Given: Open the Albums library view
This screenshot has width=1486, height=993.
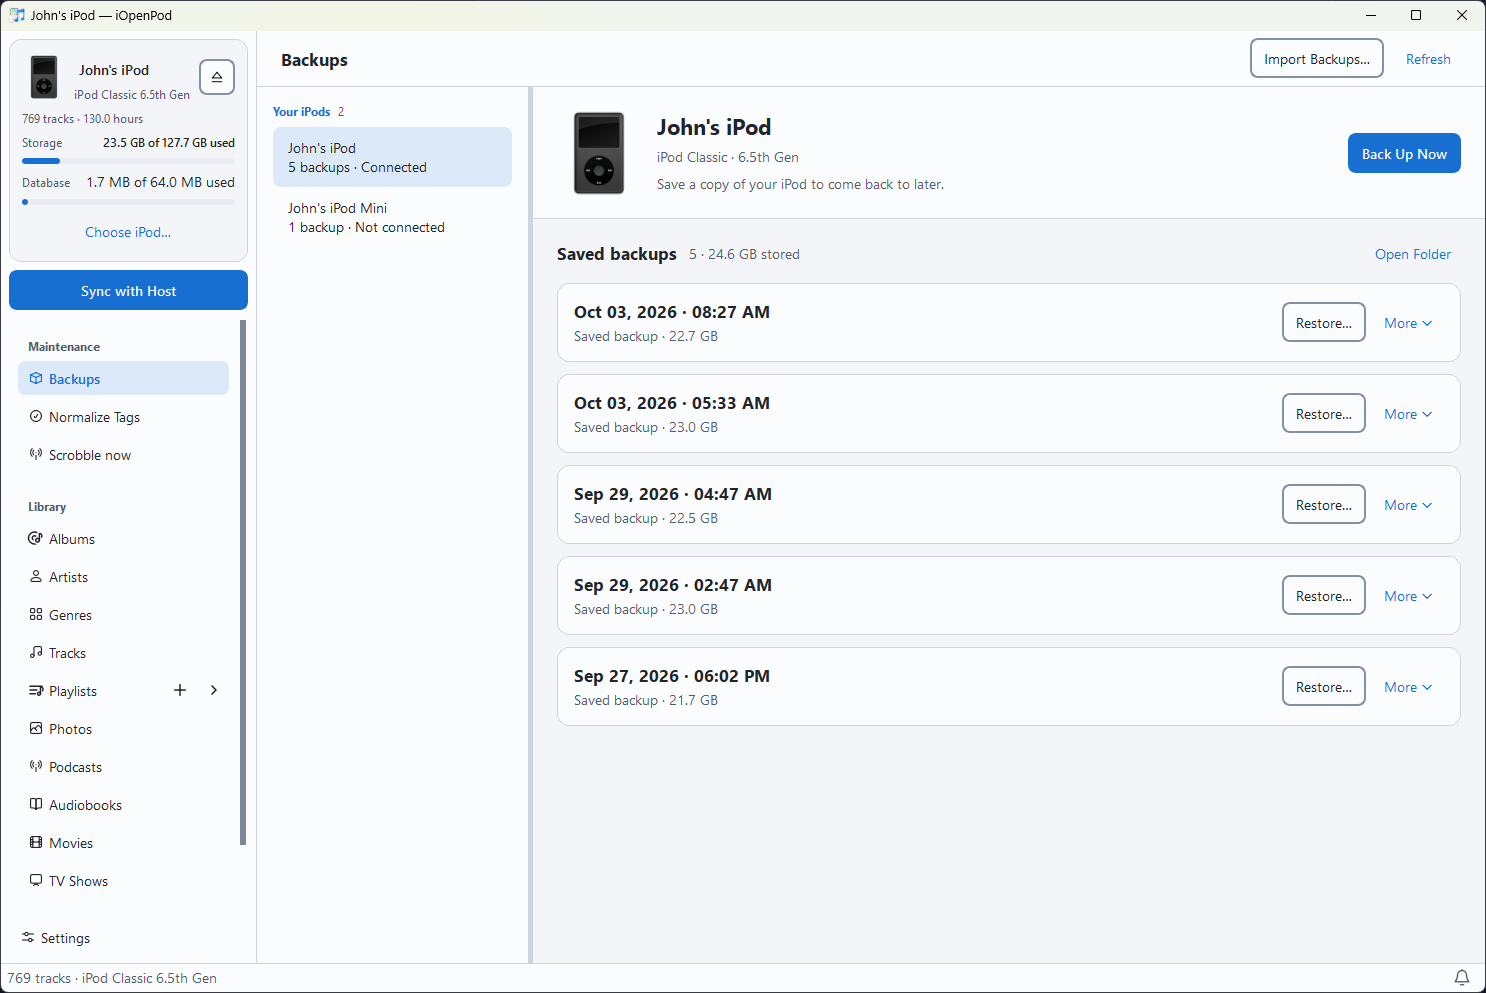Looking at the screenshot, I should point(123,539).
